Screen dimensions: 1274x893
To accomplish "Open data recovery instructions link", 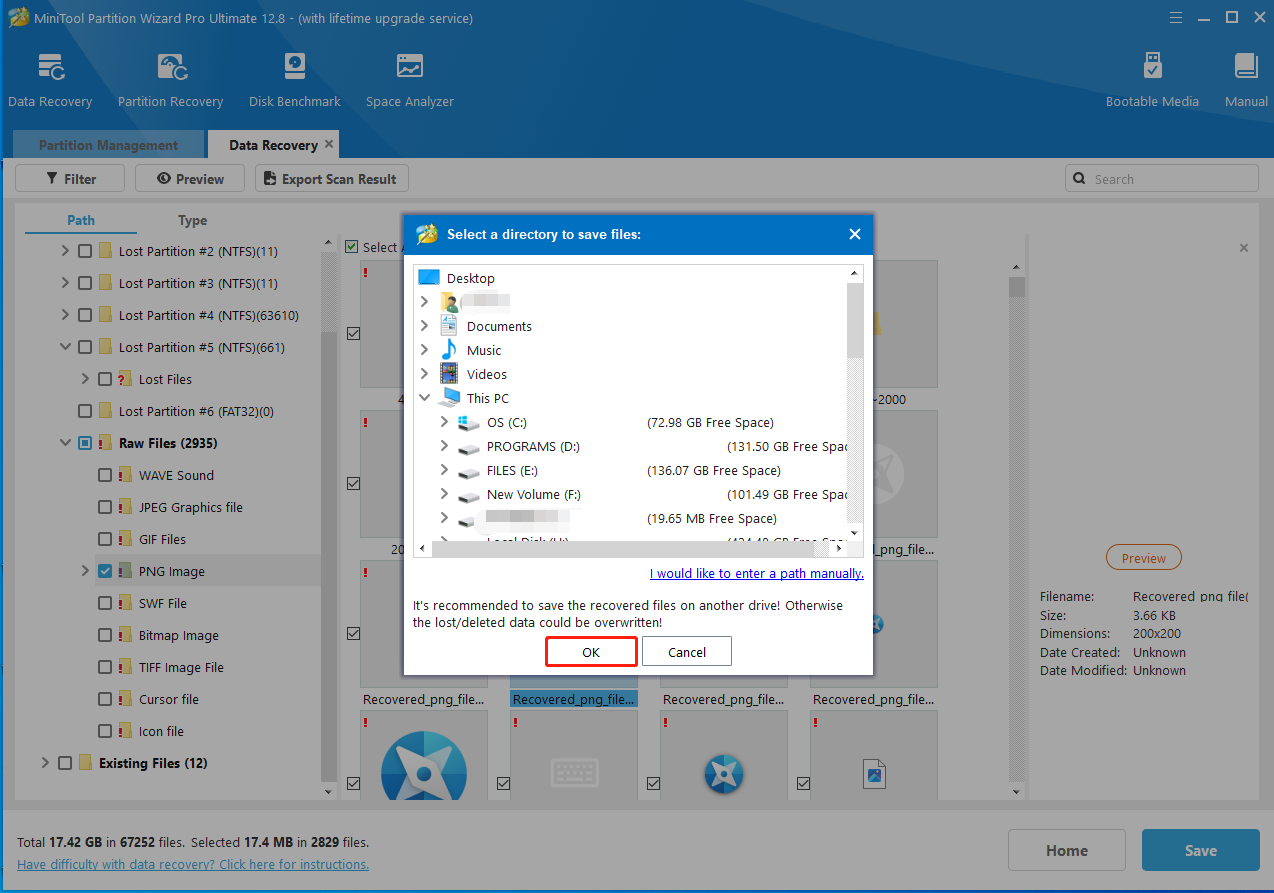I will click(193, 864).
